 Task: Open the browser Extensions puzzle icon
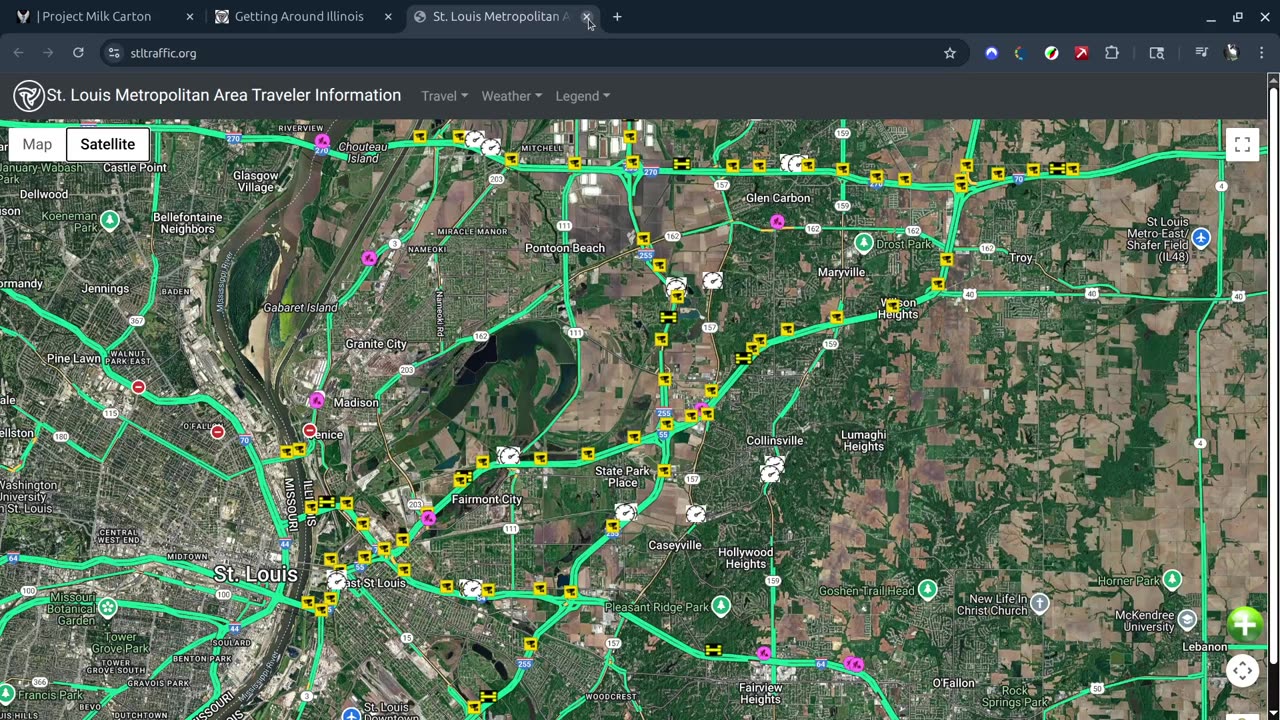tap(1112, 53)
